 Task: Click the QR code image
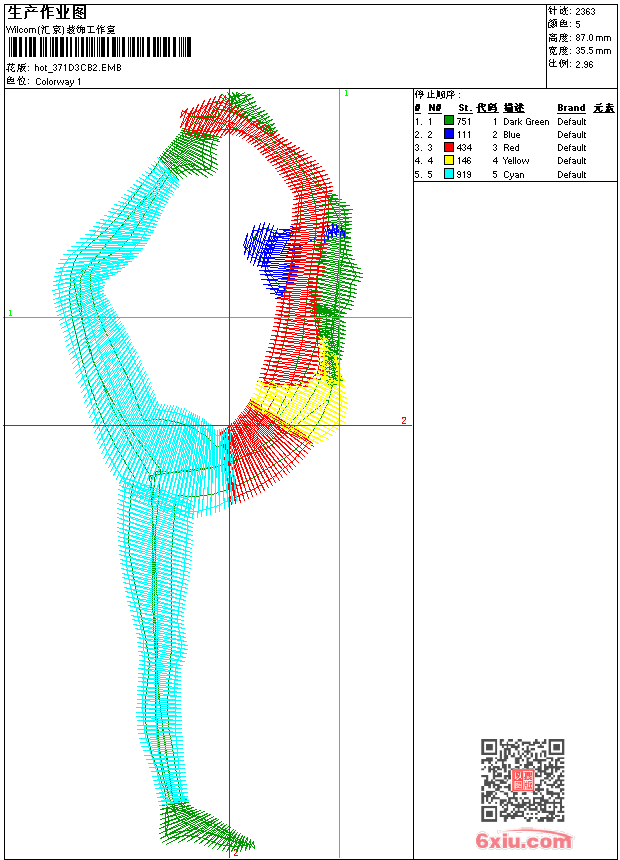coord(523,780)
